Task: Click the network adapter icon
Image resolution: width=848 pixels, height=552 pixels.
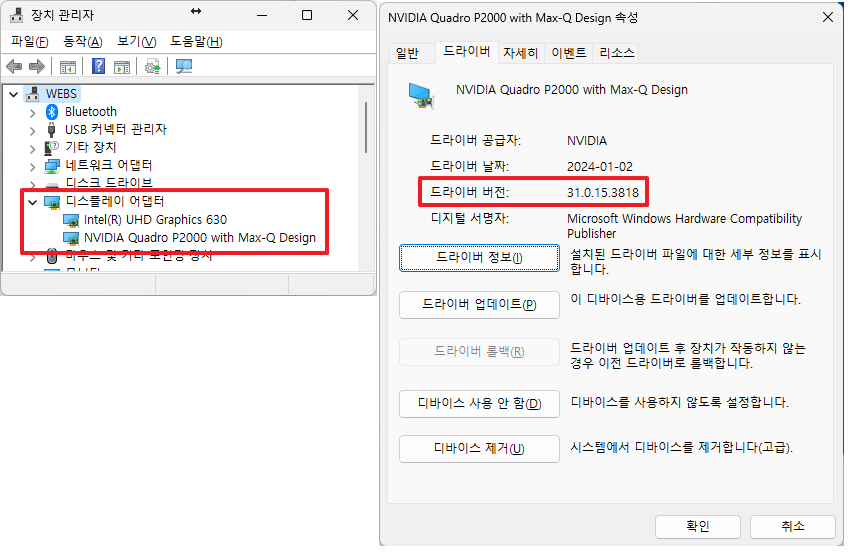Action: [x=52, y=165]
